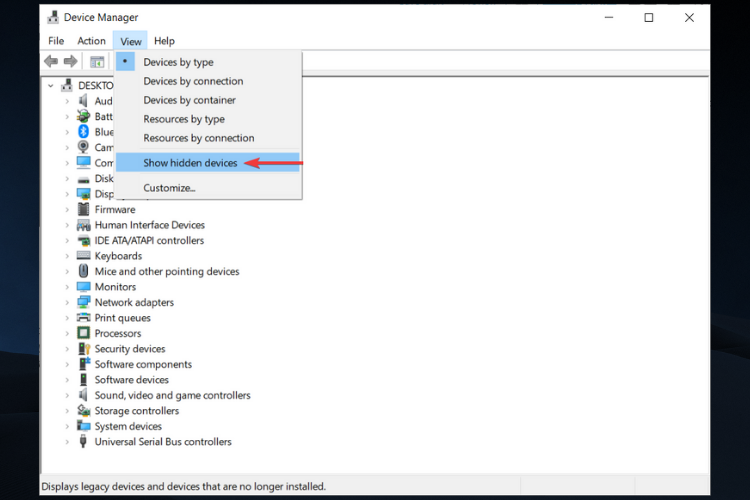Click the Device Manager title bar icon

tap(53, 17)
